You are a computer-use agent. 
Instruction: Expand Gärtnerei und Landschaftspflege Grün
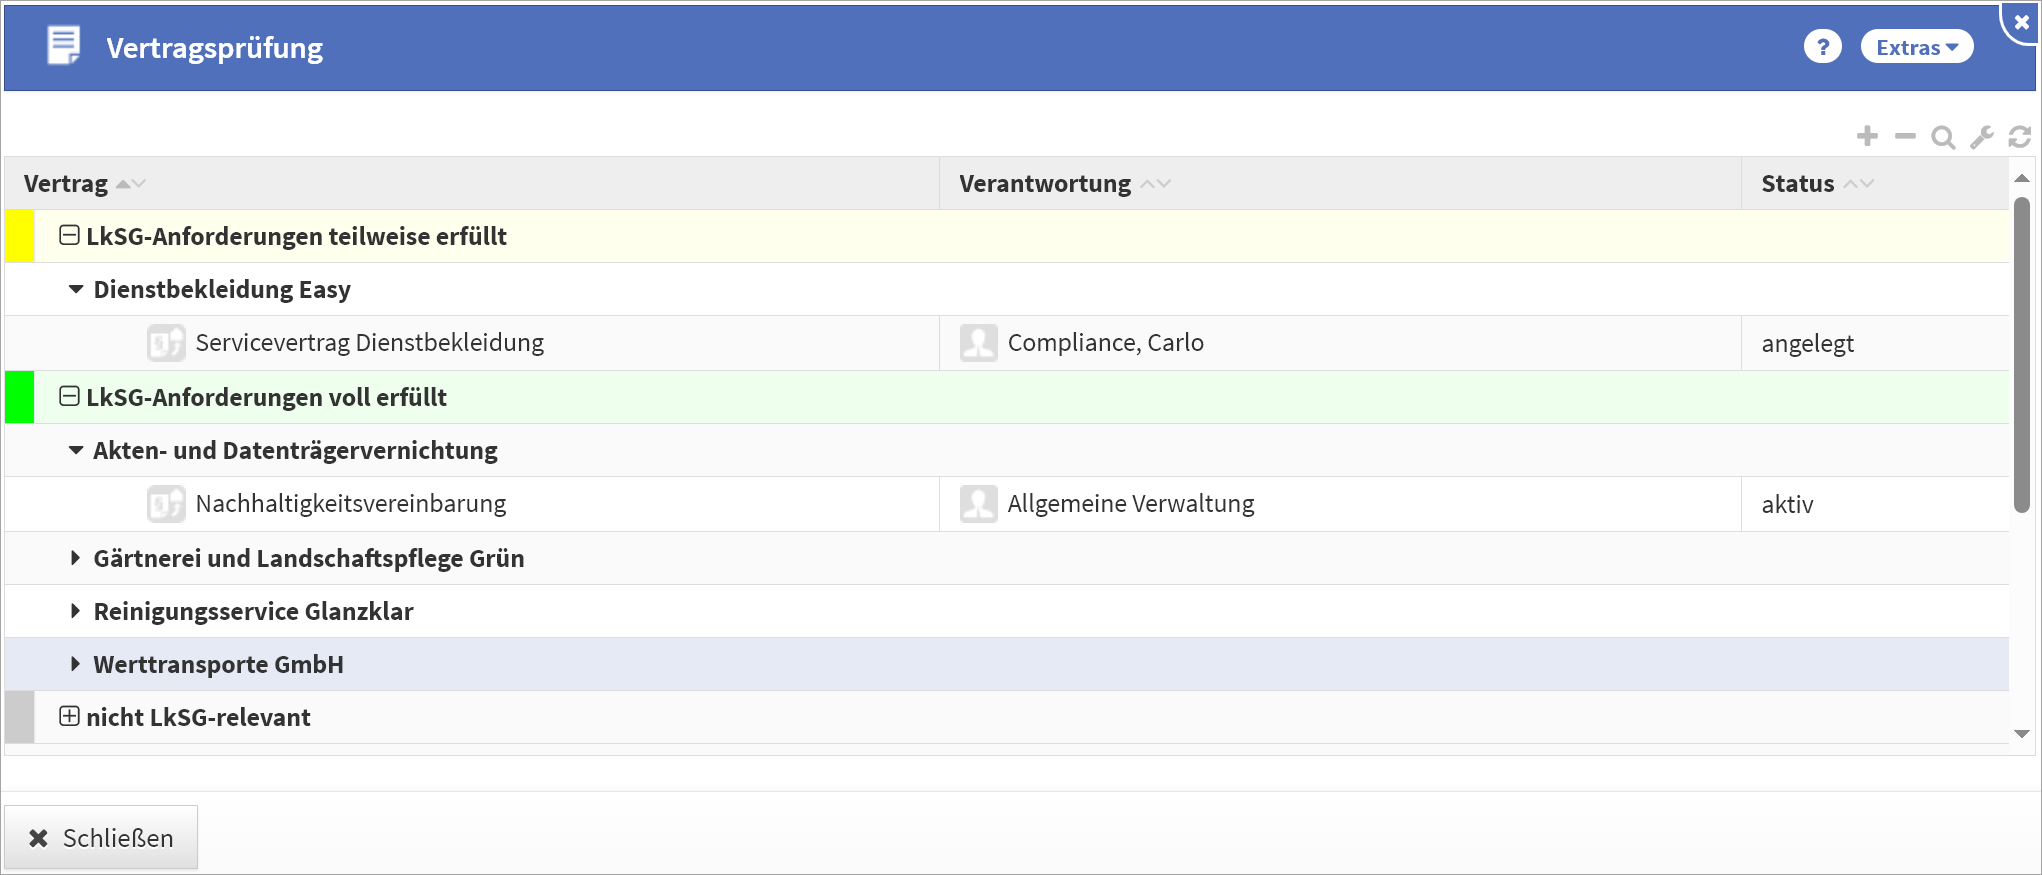click(x=75, y=558)
